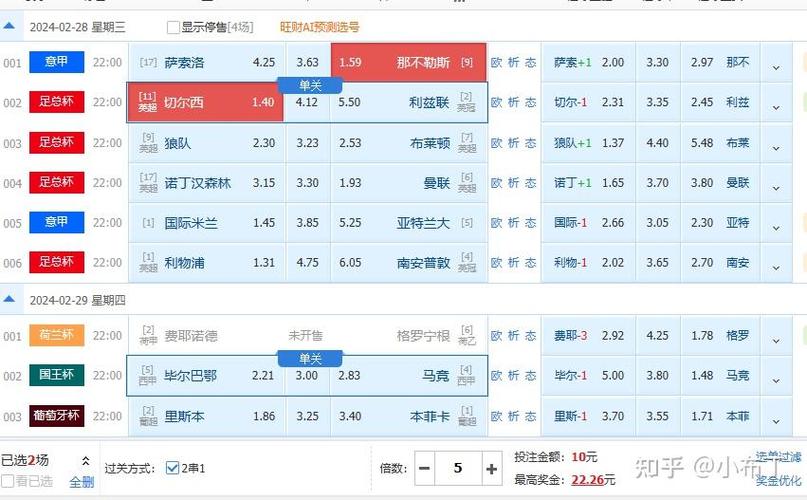
Task: Click the 国王杯 league tag
Action: pos(57,375)
